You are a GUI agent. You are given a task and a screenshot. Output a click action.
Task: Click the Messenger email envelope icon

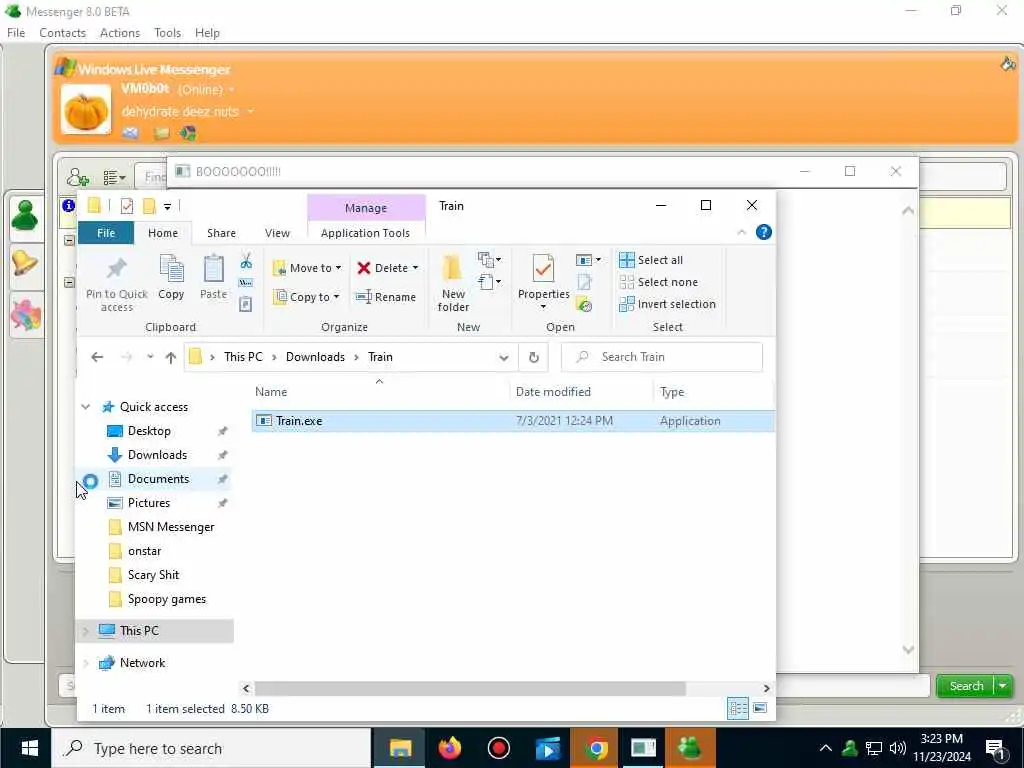pyautogui.click(x=131, y=133)
